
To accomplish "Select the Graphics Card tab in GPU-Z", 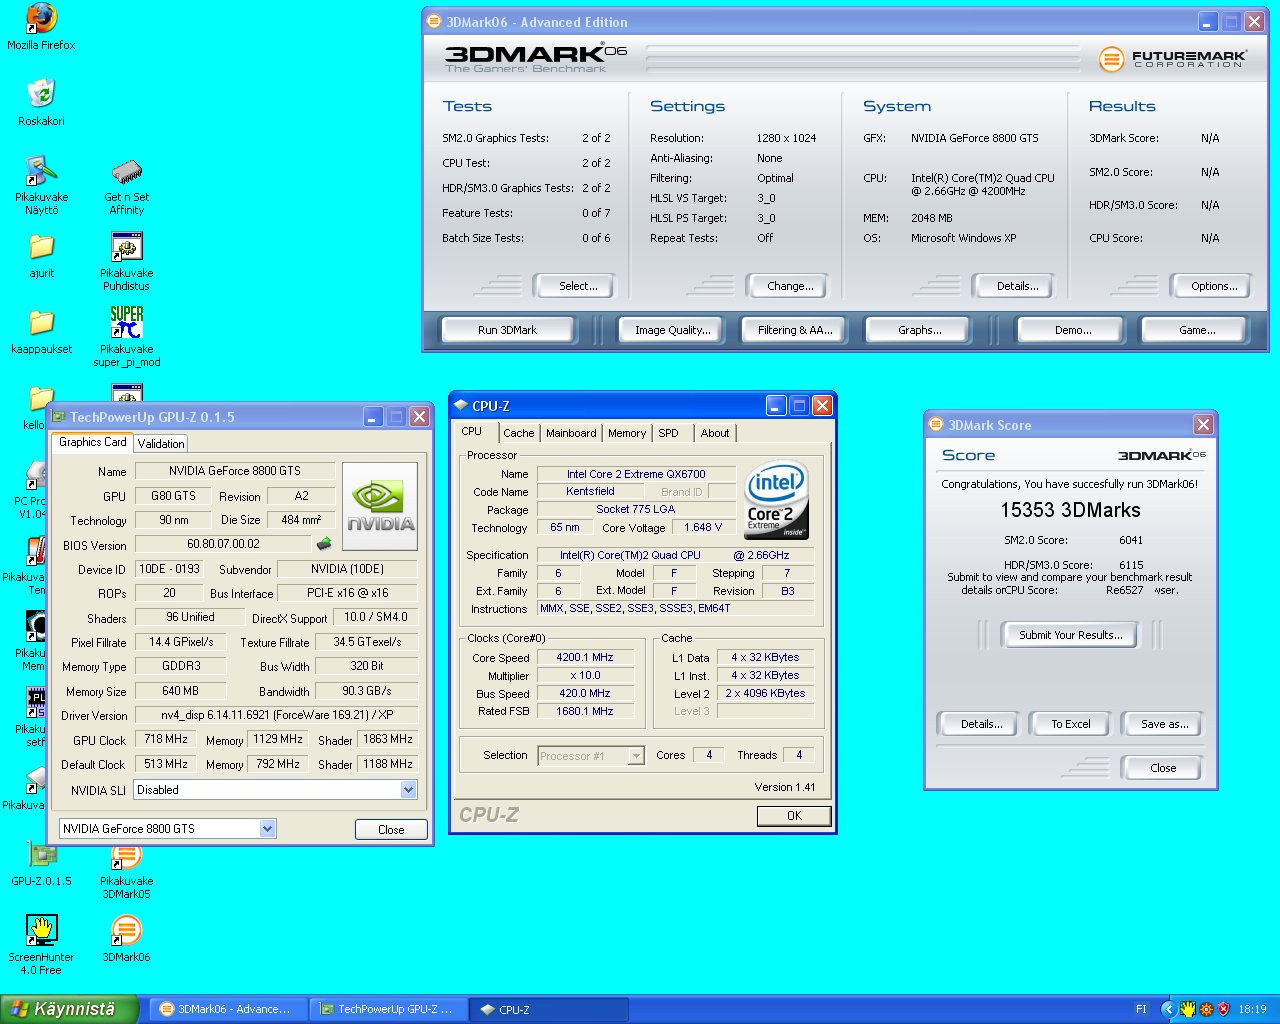I will (x=92, y=442).
